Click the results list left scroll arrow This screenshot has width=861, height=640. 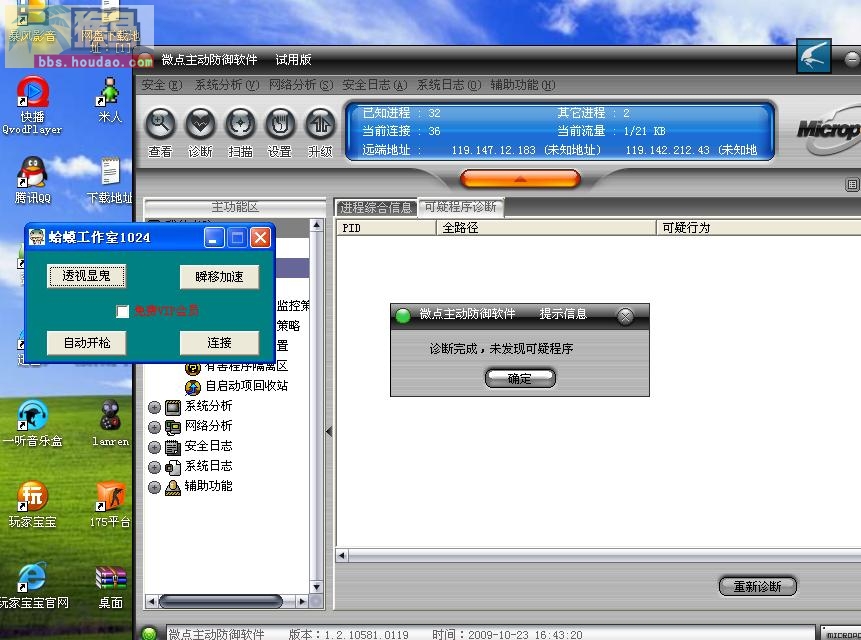342,555
